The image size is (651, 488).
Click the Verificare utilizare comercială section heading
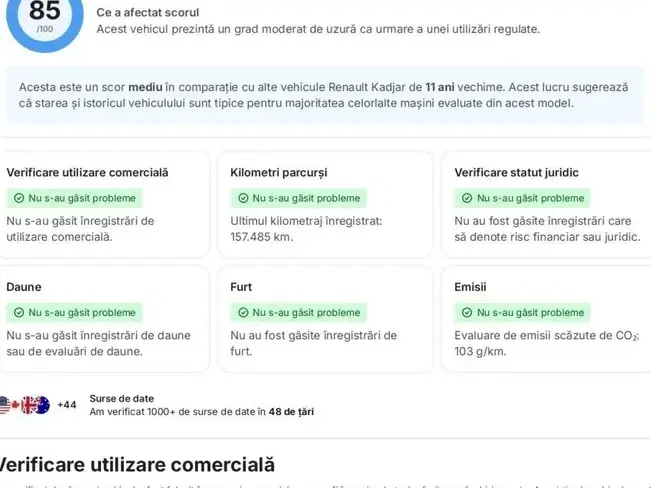pyautogui.click(x=136, y=465)
